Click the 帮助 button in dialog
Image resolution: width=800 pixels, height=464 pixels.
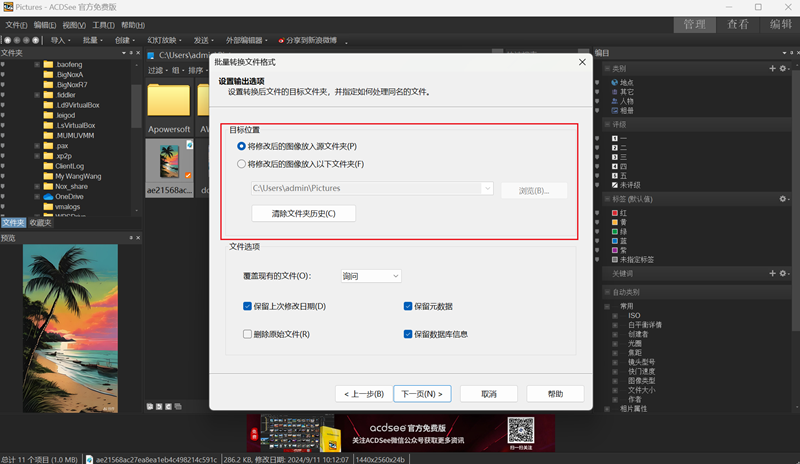(555, 394)
